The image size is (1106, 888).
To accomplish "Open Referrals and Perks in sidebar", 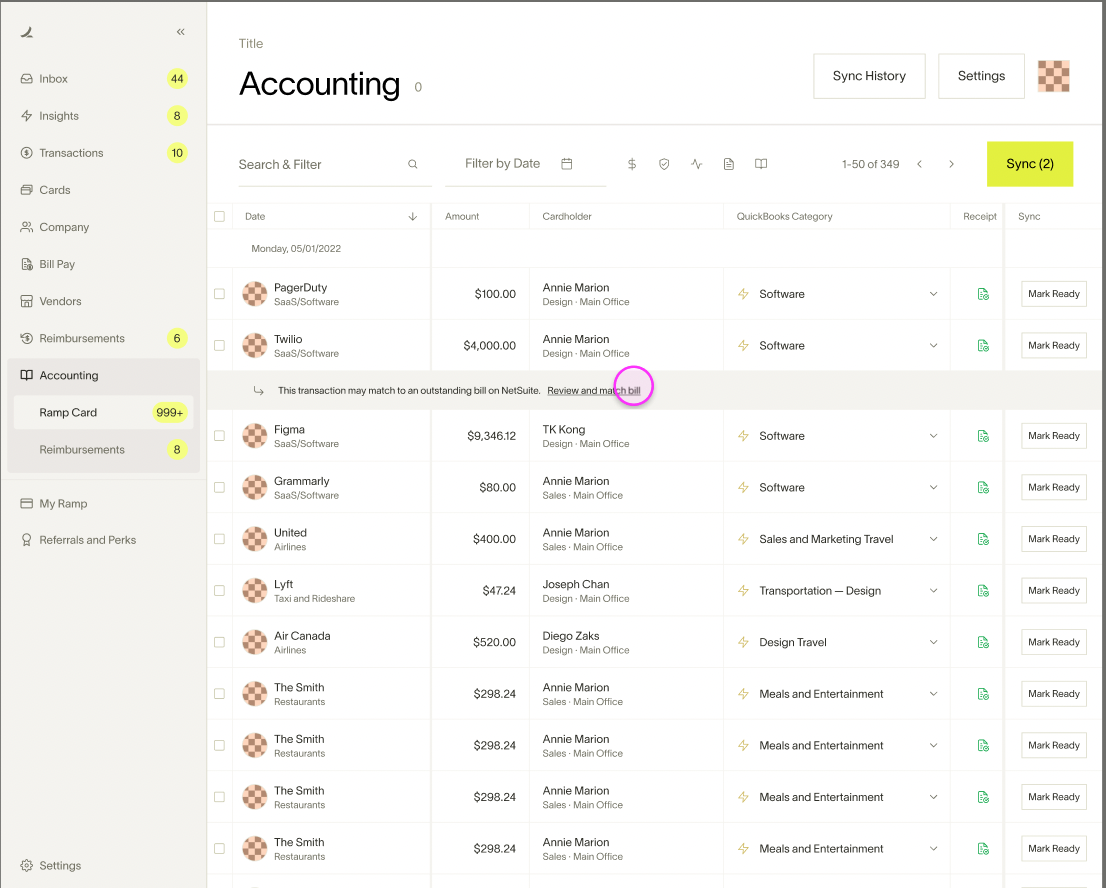I will [103, 540].
